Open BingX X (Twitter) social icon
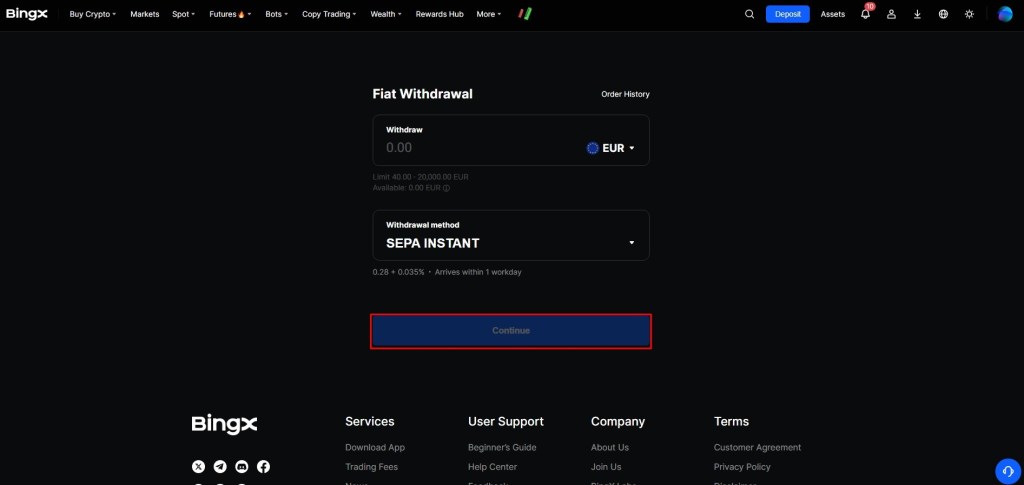Screen dimensions: 1024x485 click(x=199, y=467)
